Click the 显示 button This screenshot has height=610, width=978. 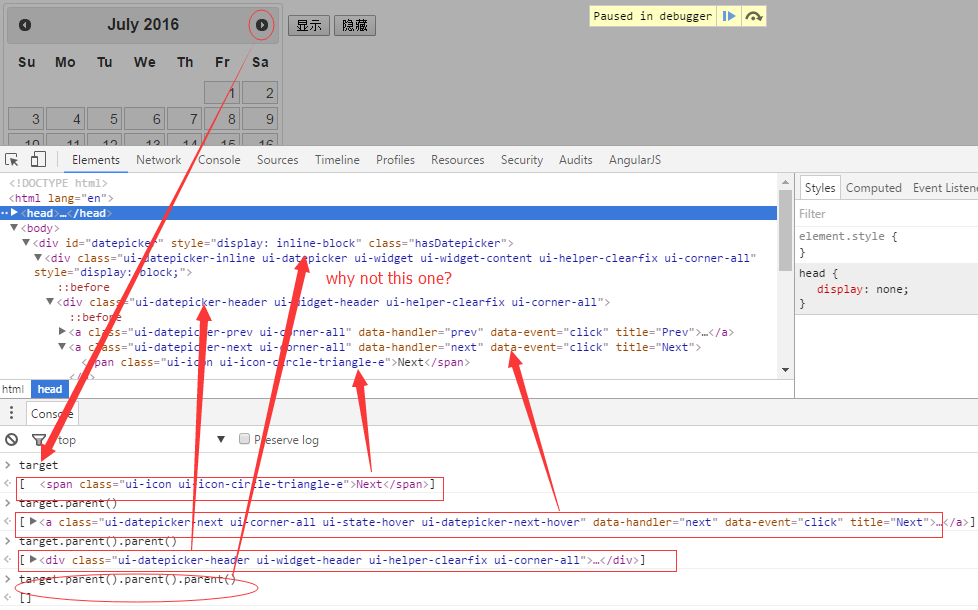pyautogui.click(x=309, y=26)
